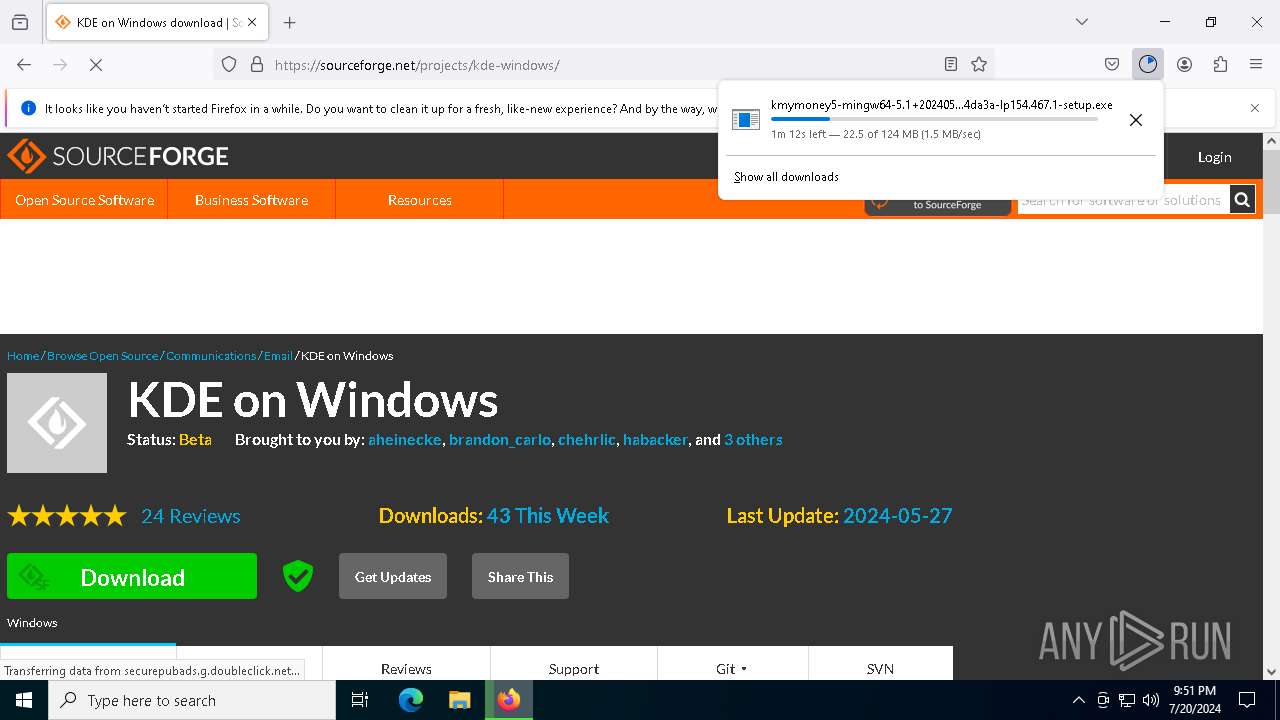Viewport: 1280px width, 720px height.
Task: Open the Extensions puzzle icon
Action: (x=1220, y=64)
